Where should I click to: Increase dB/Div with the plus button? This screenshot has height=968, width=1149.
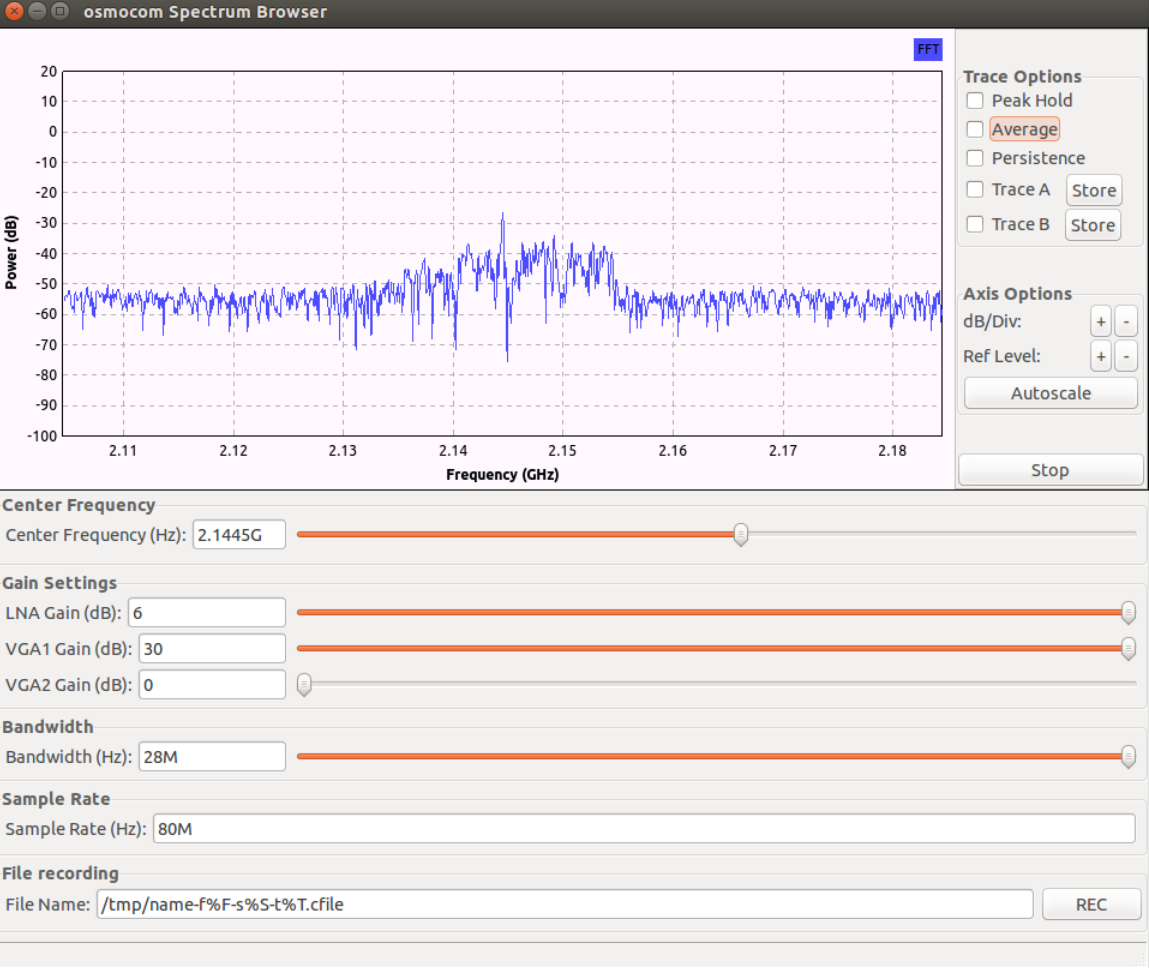[x=1100, y=321]
